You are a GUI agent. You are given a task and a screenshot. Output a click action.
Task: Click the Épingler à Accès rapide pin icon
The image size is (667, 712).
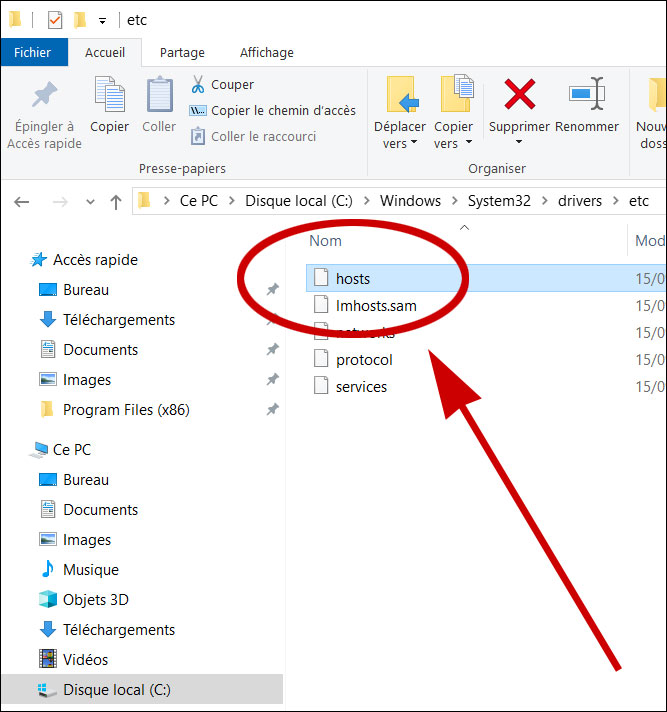coord(44,94)
